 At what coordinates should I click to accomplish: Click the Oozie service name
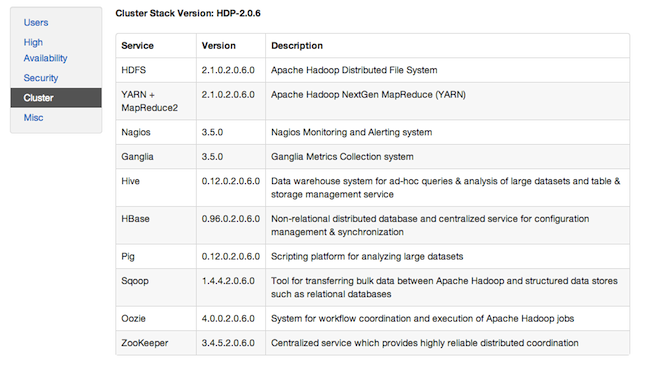coord(133,319)
